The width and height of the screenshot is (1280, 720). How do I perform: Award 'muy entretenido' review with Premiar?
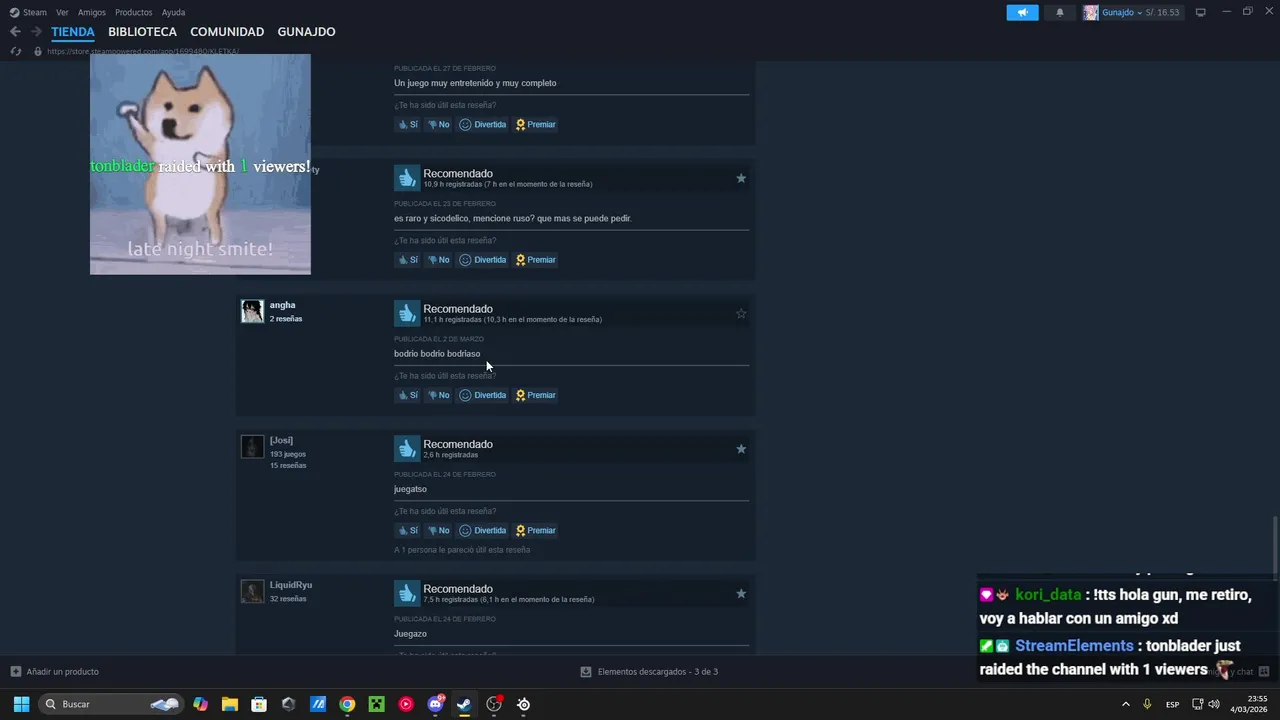535,124
